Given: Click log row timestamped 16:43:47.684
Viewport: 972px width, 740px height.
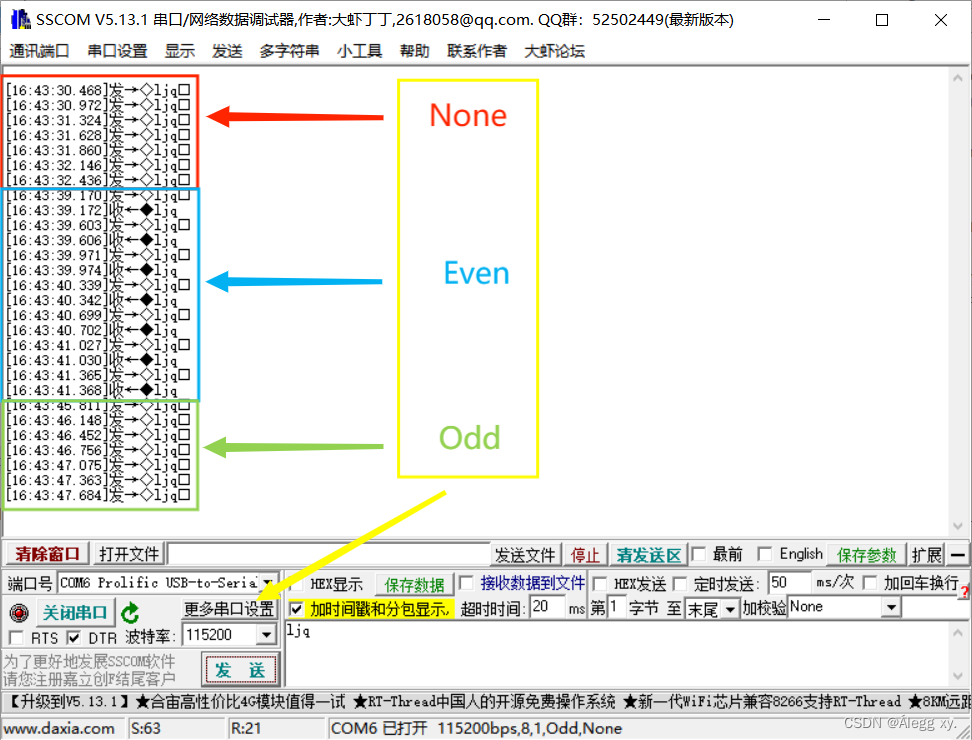Looking at the screenshot, I should coord(98,496).
